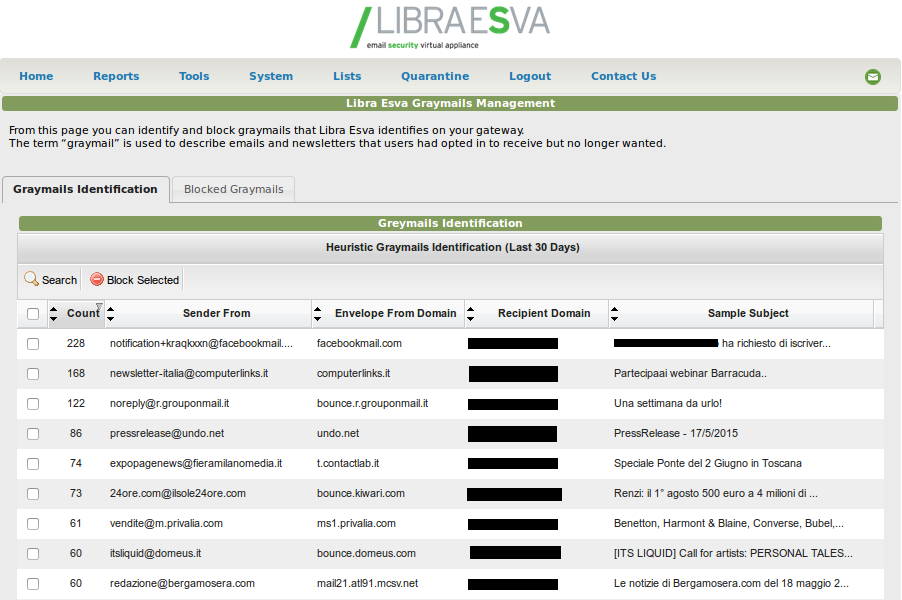Select sender expopagenews@fieramilanomedia.it
Viewport: 902px width, 600px height.
[196, 463]
